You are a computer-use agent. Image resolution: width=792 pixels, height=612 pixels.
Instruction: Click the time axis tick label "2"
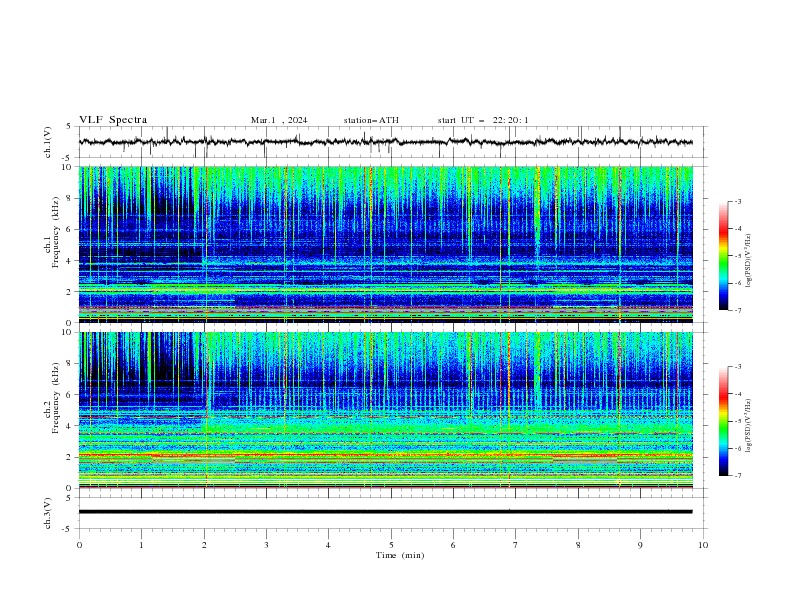coord(204,545)
